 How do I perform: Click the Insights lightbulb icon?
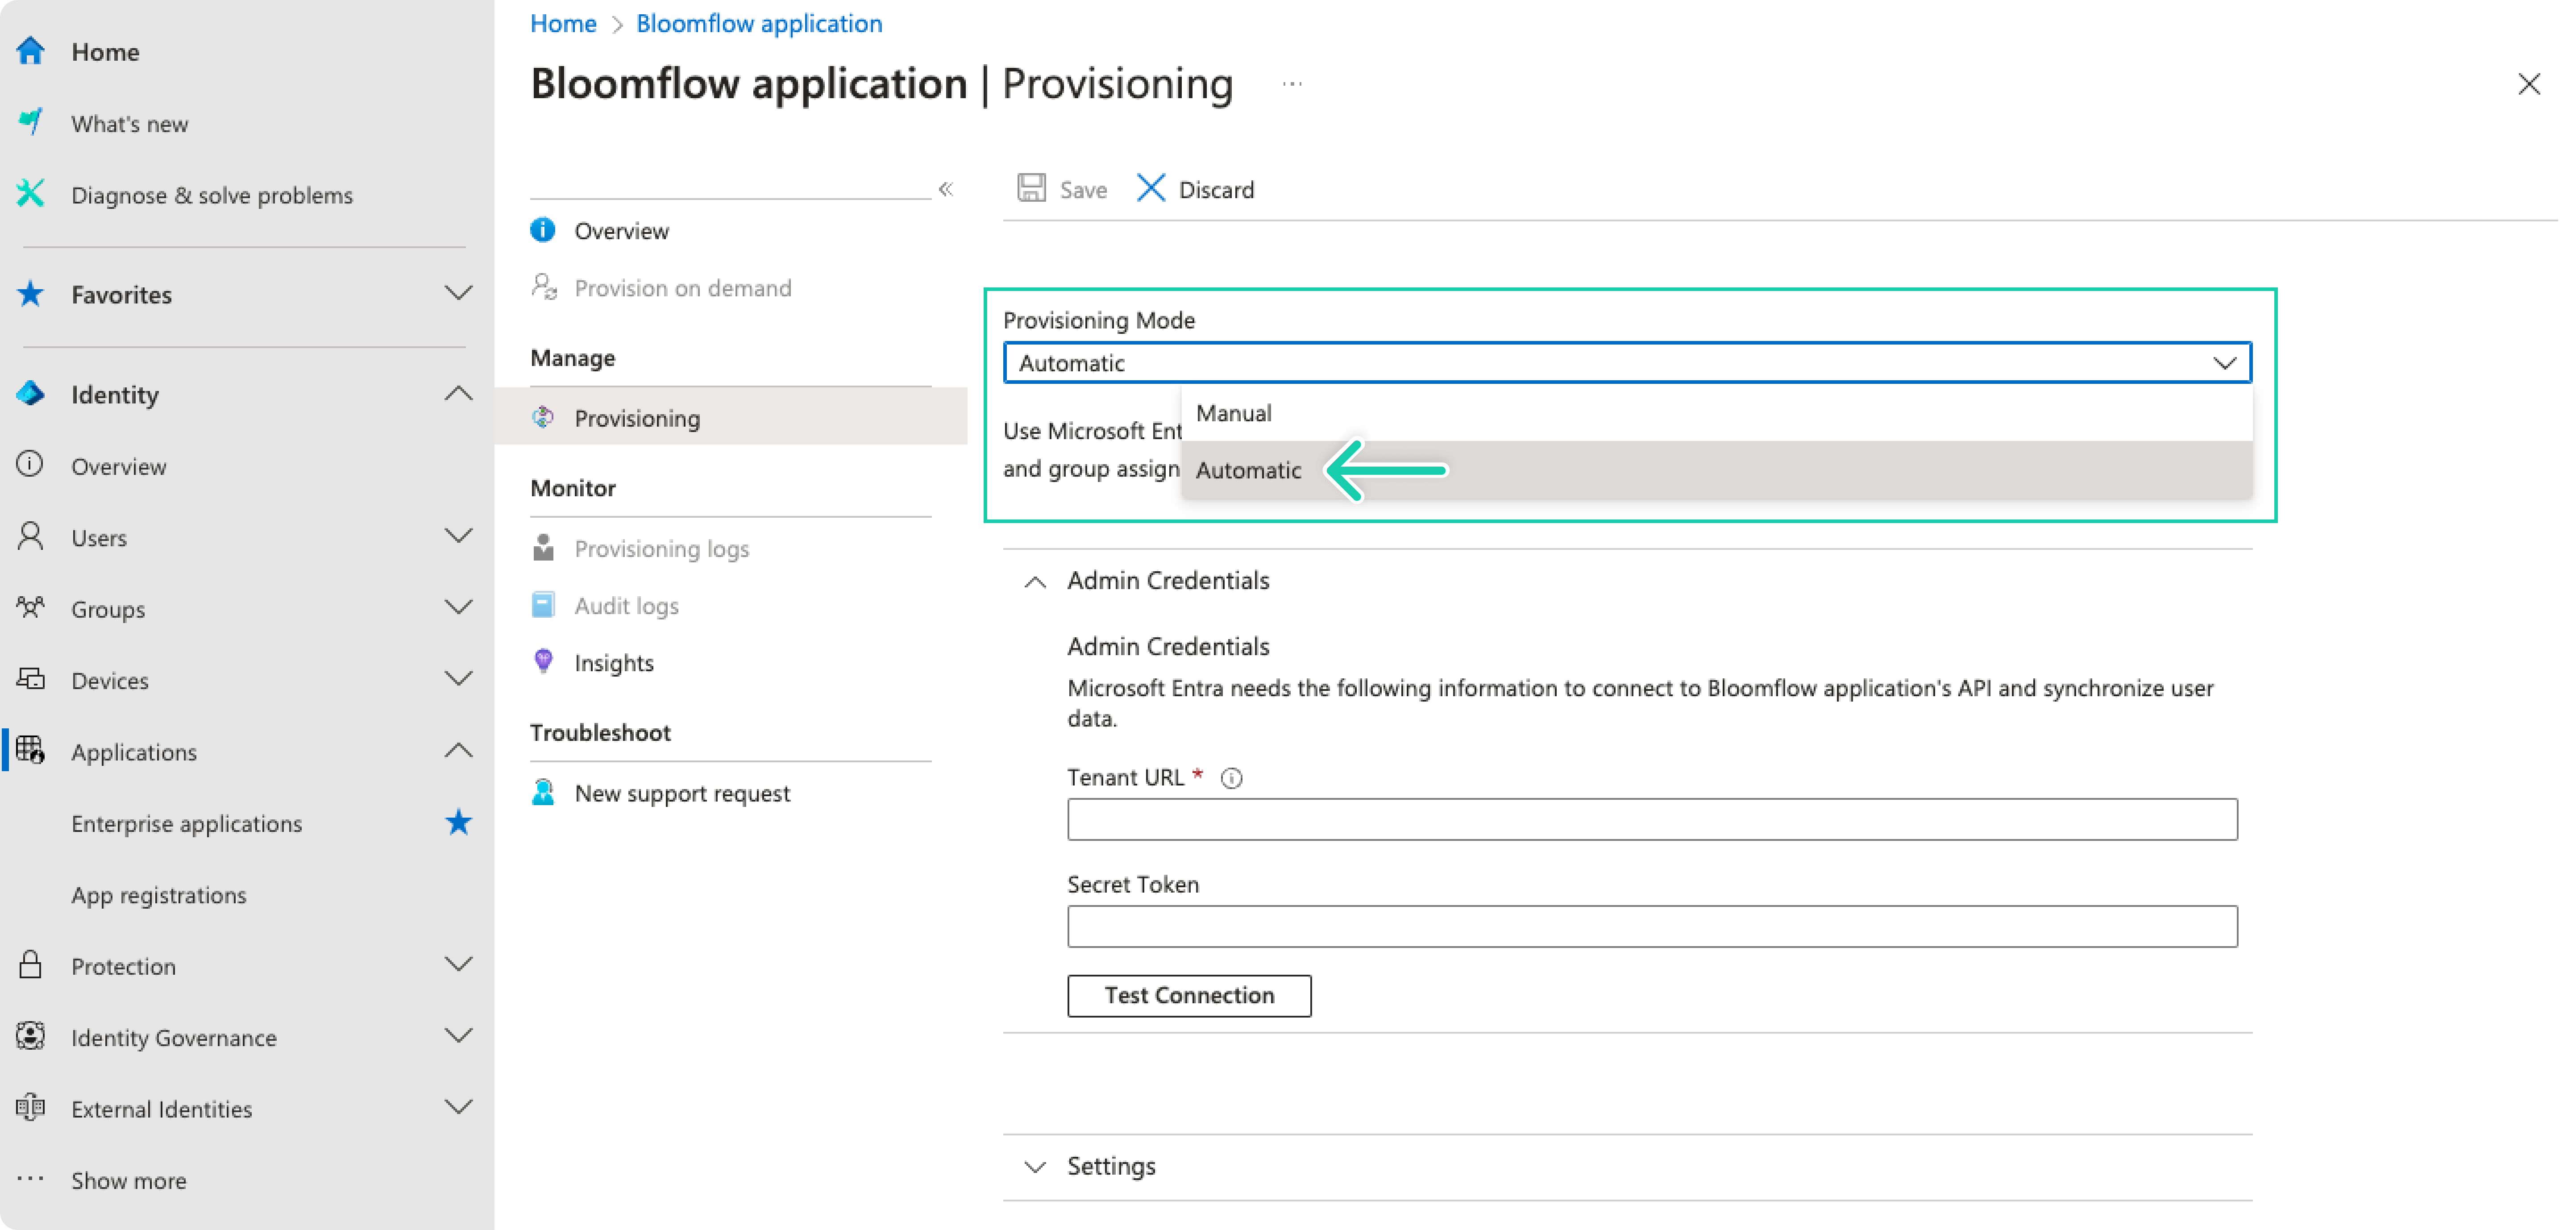pos(543,661)
